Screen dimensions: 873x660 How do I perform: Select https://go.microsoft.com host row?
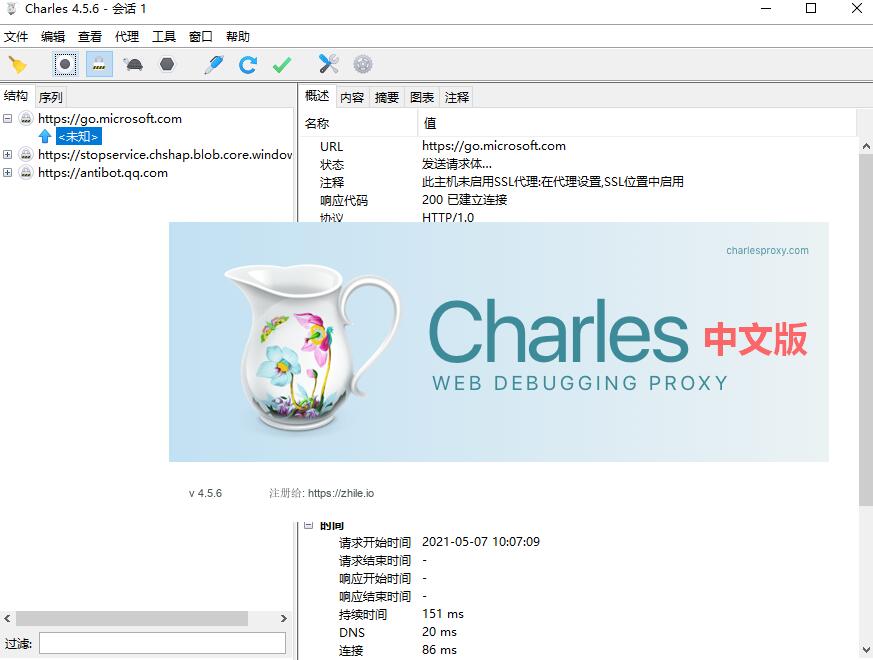[110, 119]
